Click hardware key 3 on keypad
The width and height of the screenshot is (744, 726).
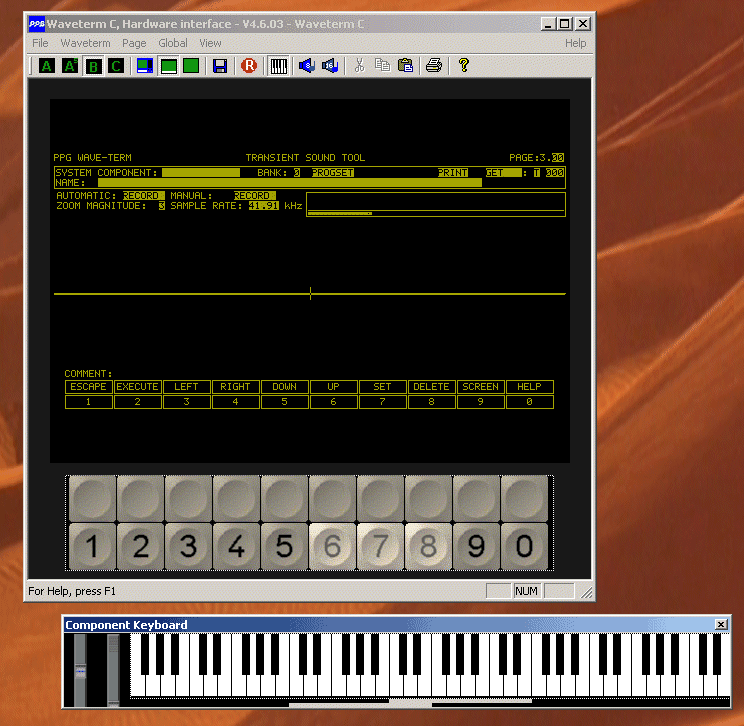pos(188,546)
